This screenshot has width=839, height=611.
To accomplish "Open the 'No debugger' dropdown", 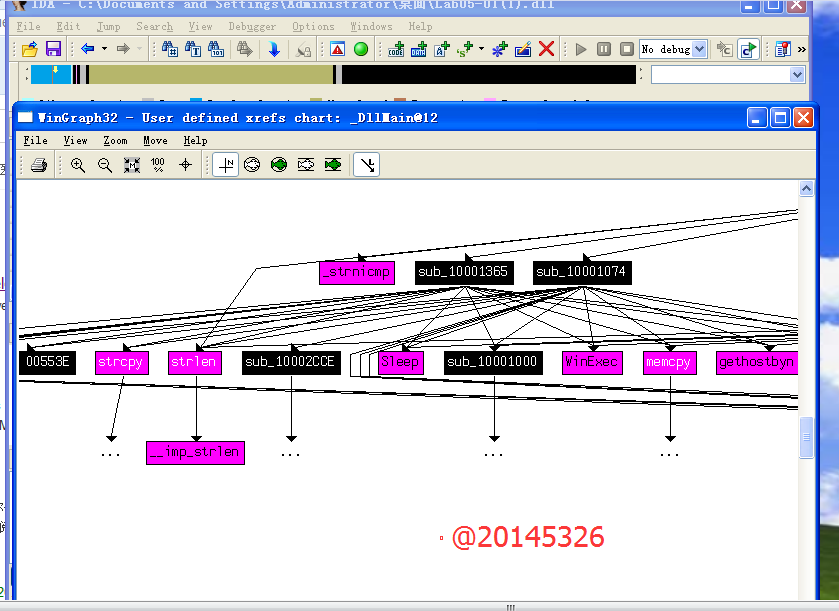I will (x=699, y=49).
